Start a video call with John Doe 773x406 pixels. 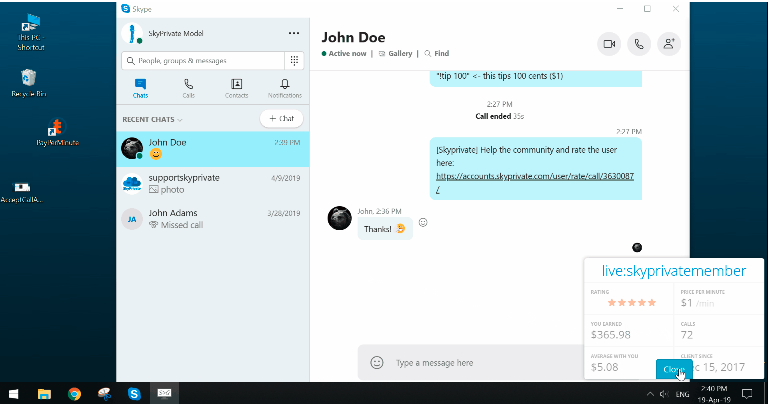[609, 44]
